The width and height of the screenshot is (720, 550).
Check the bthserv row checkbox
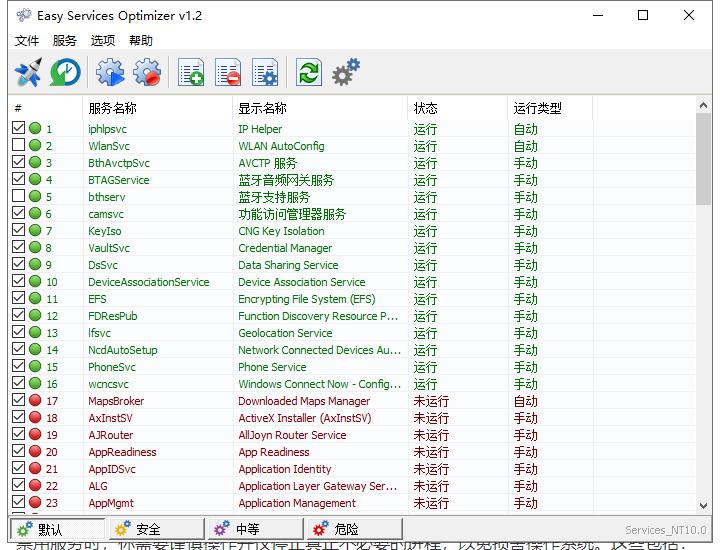tap(18, 197)
